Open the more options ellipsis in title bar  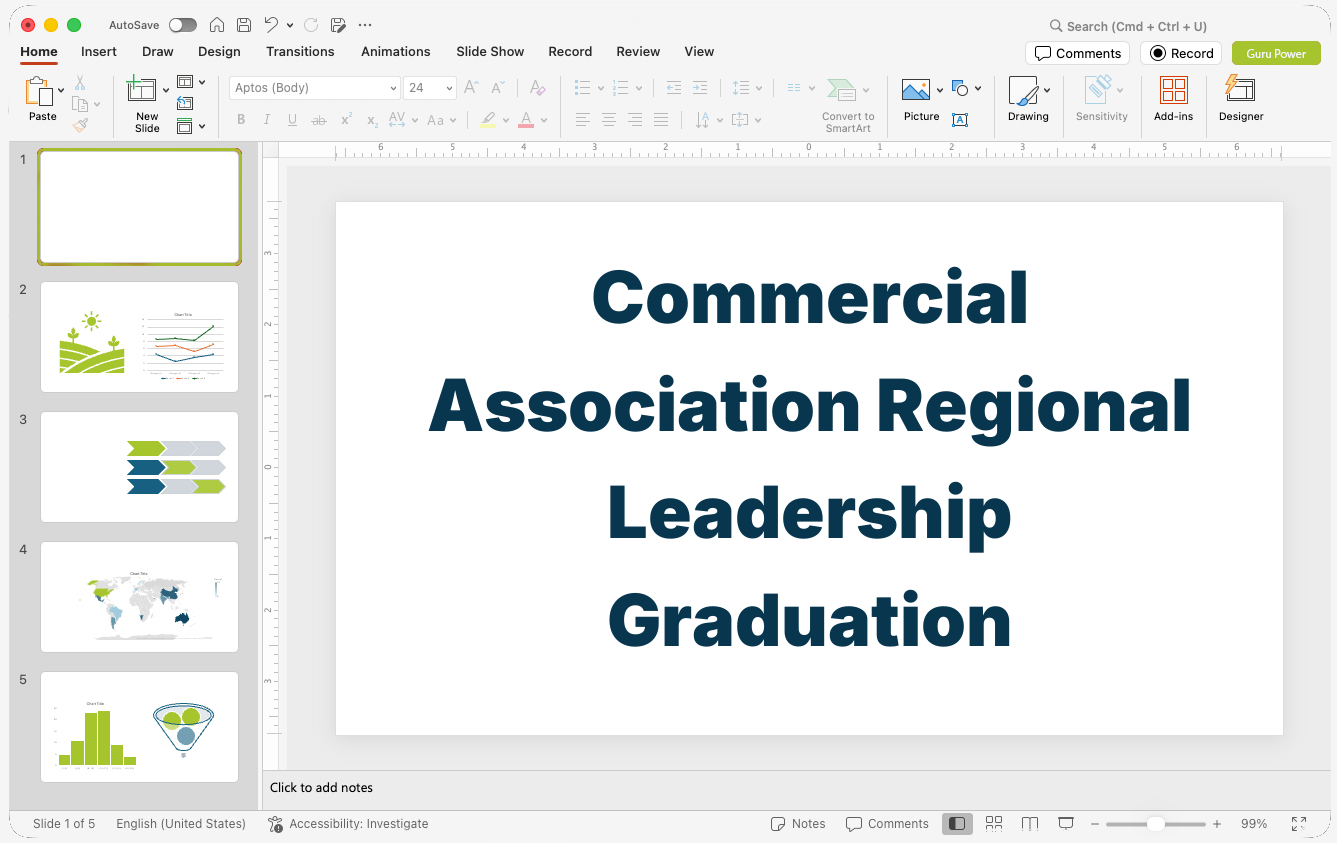coord(365,25)
